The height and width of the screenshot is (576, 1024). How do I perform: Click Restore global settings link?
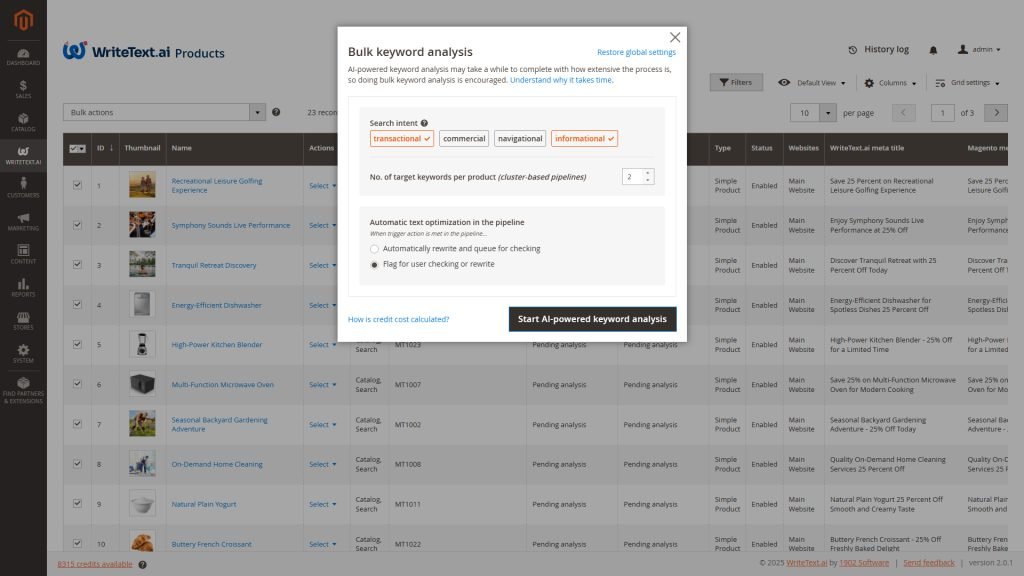coord(636,52)
